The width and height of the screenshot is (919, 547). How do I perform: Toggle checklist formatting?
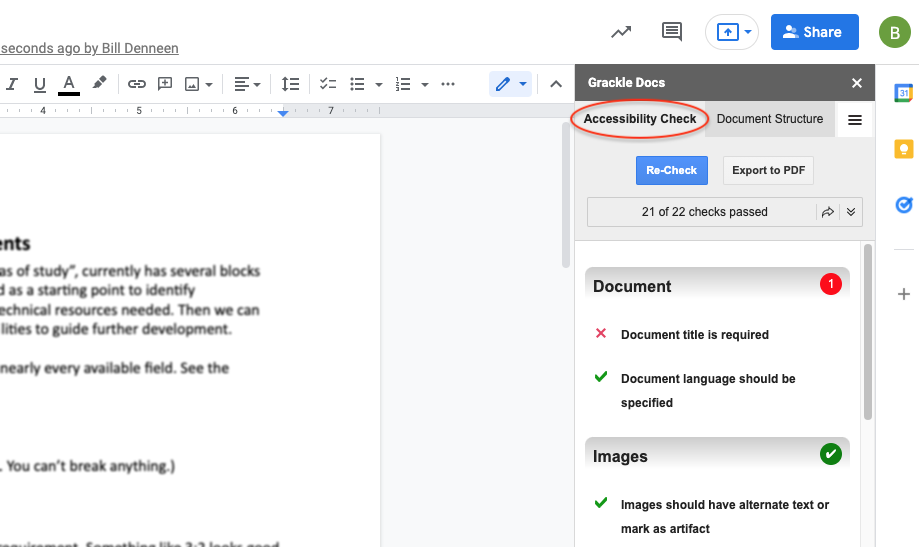point(327,84)
